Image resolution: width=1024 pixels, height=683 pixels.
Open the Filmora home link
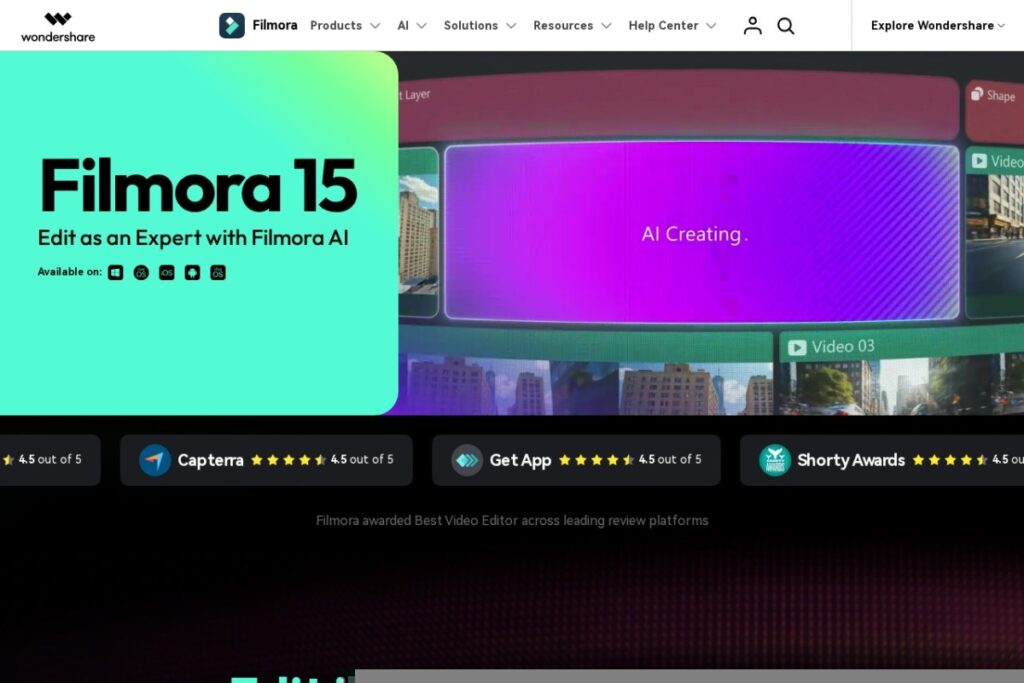pos(274,25)
